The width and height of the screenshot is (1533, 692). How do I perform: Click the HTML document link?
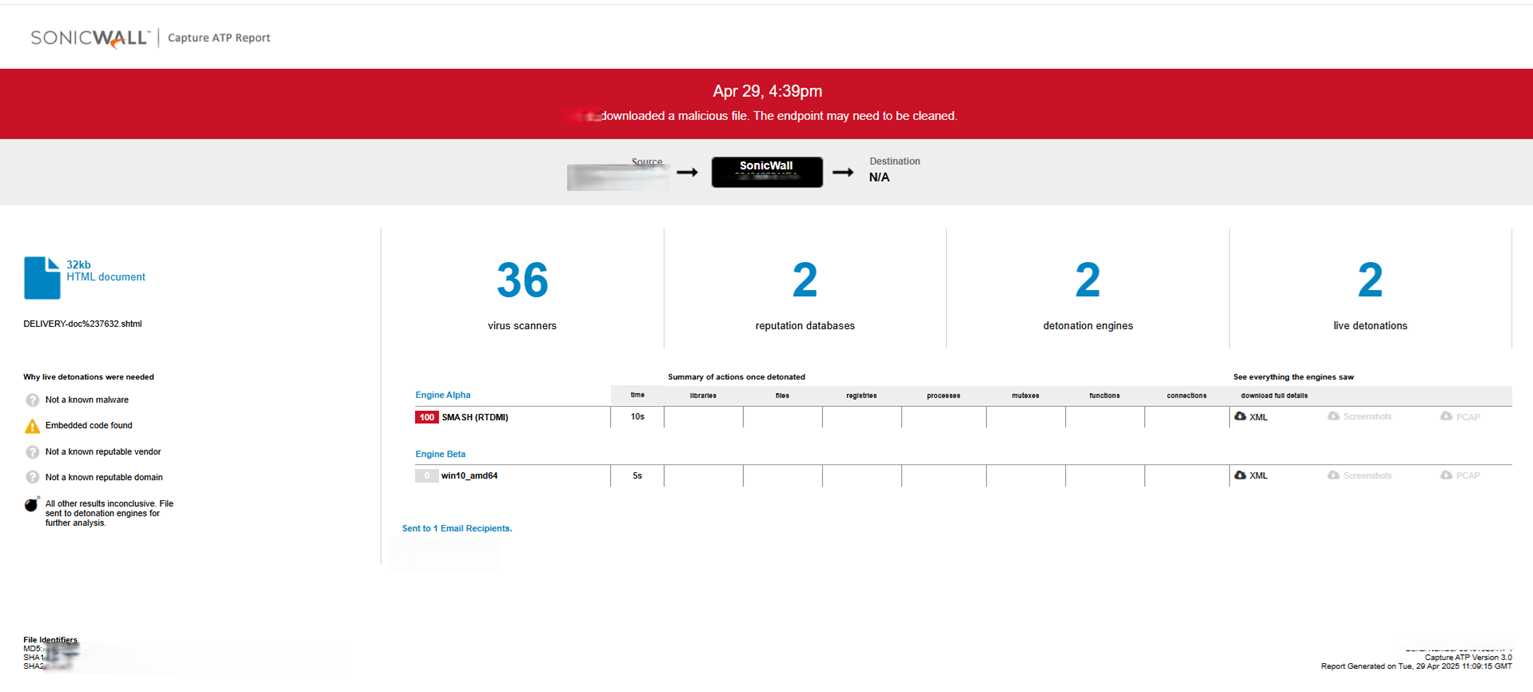[106, 277]
